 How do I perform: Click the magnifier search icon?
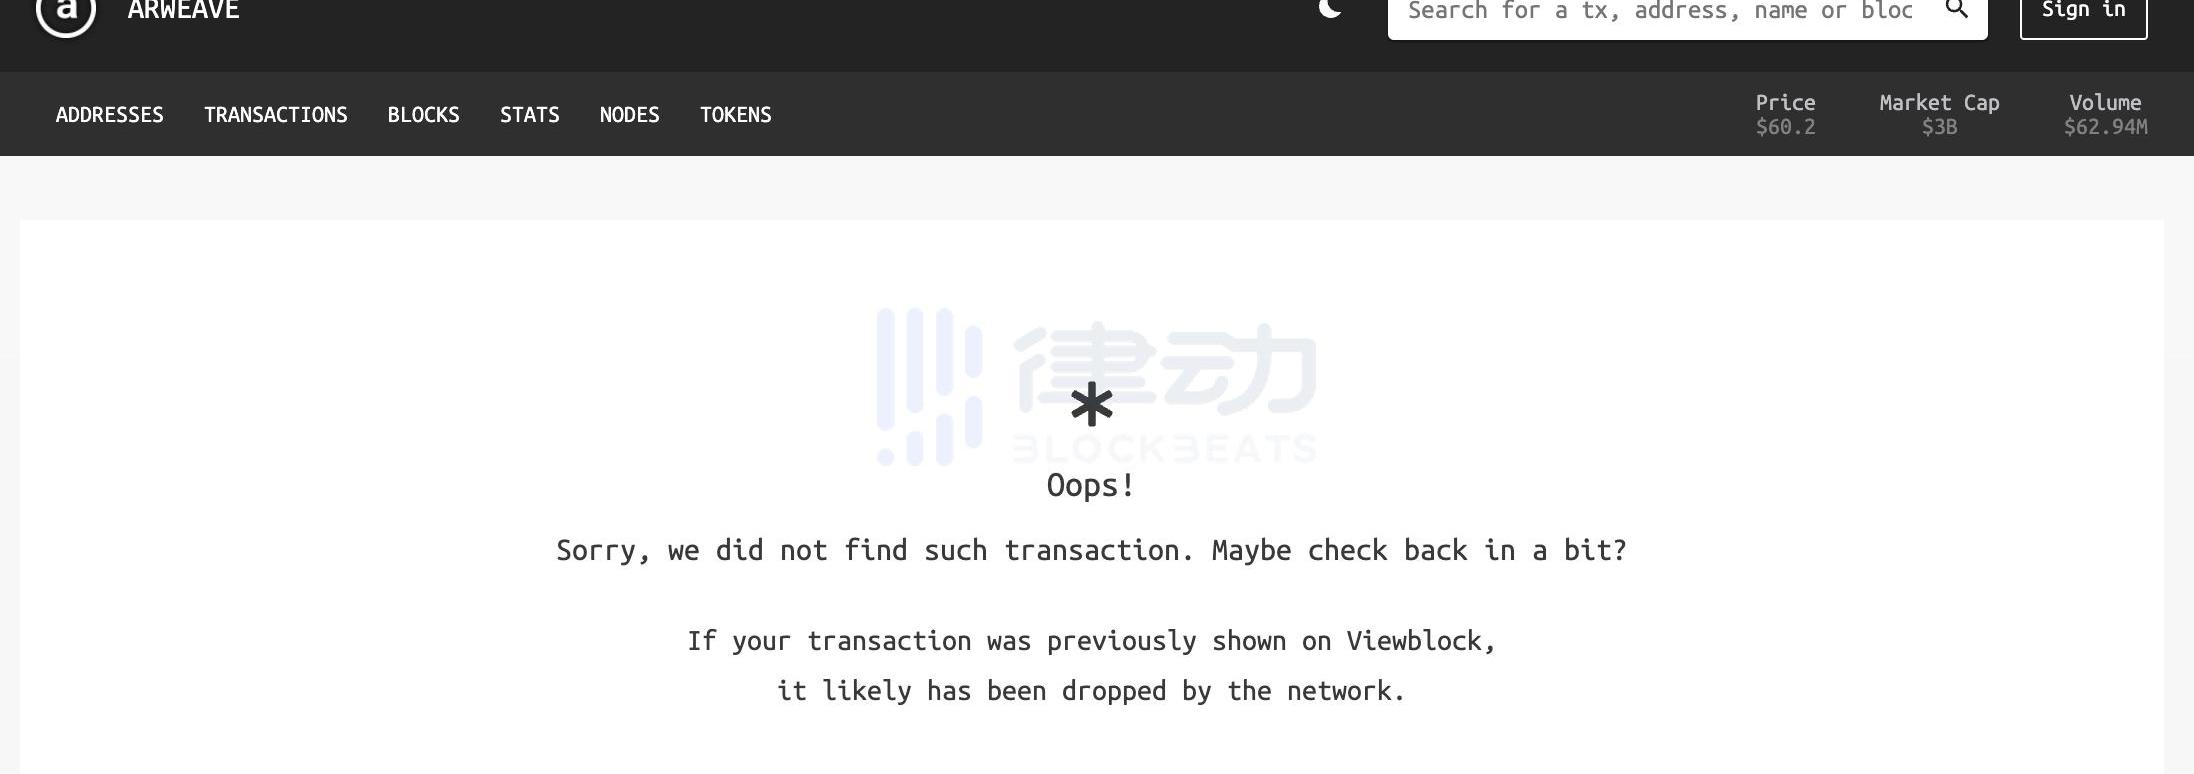pos(1957,9)
